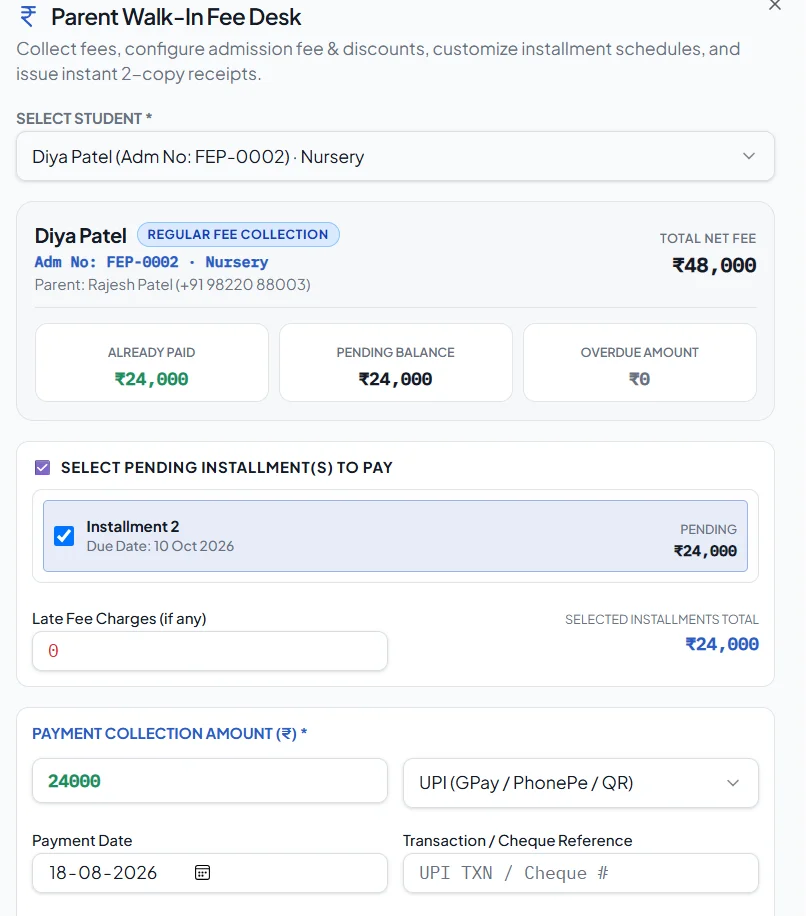Click the Installment 2 pending ₹24,000 amount

pos(705,551)
